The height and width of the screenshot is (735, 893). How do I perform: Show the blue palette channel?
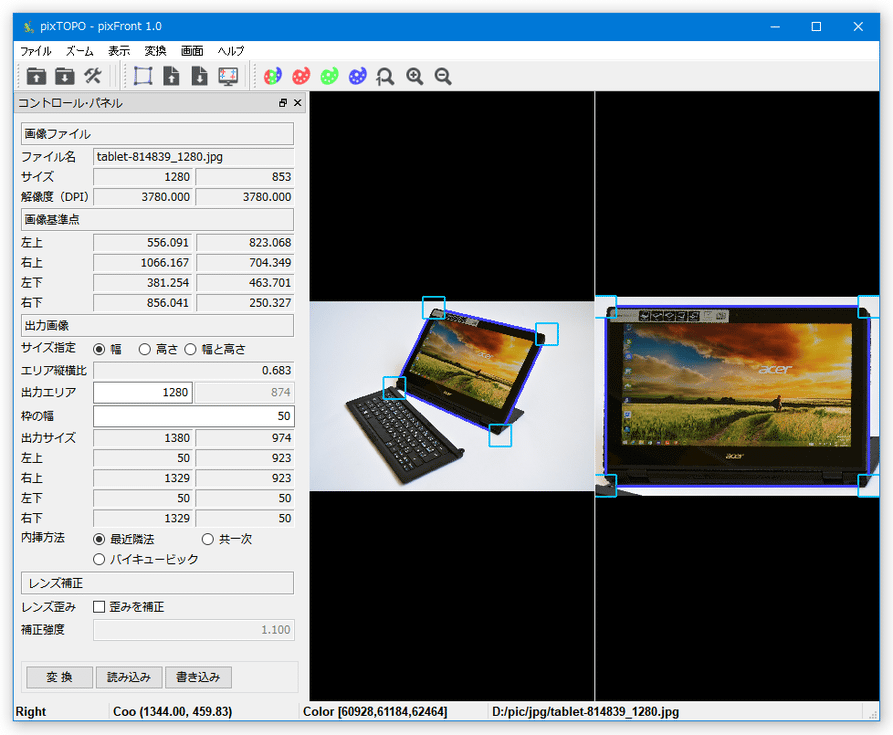tap(358, 76)
